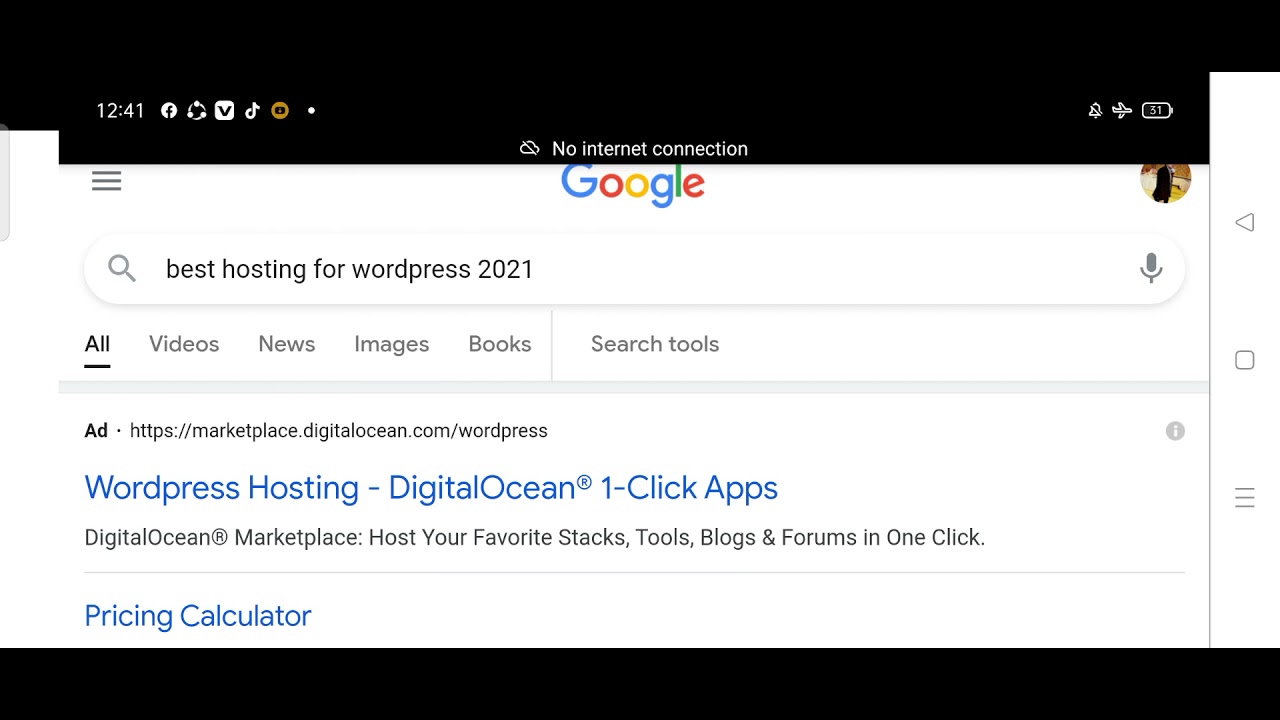Click the Google logo
1280x720 pixels.
(x=632, y=185)
